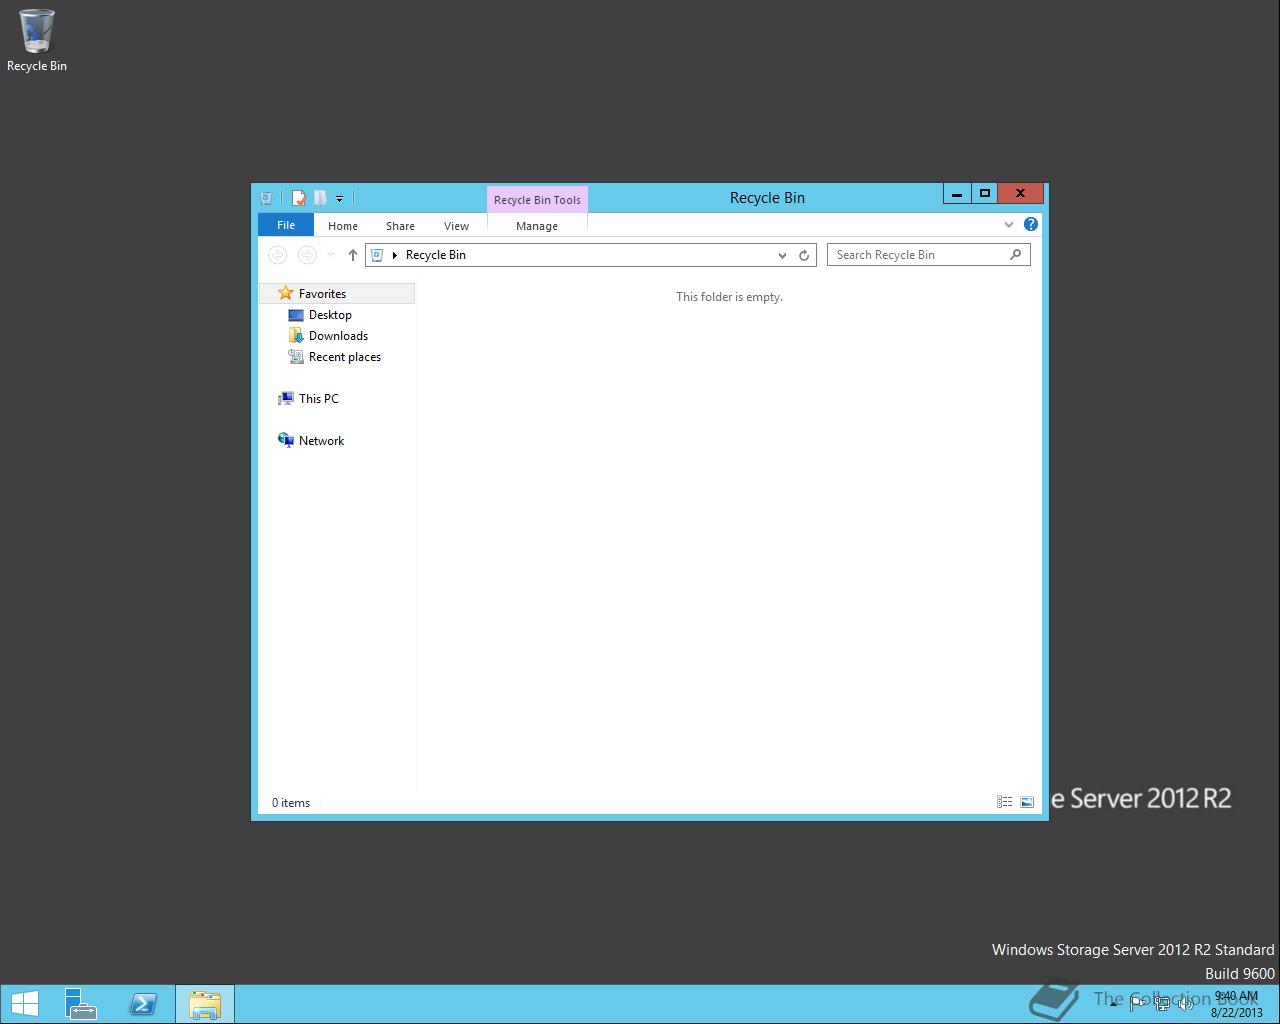
Task: Select Favorites in the navigation pane
Action: [337, 294]
